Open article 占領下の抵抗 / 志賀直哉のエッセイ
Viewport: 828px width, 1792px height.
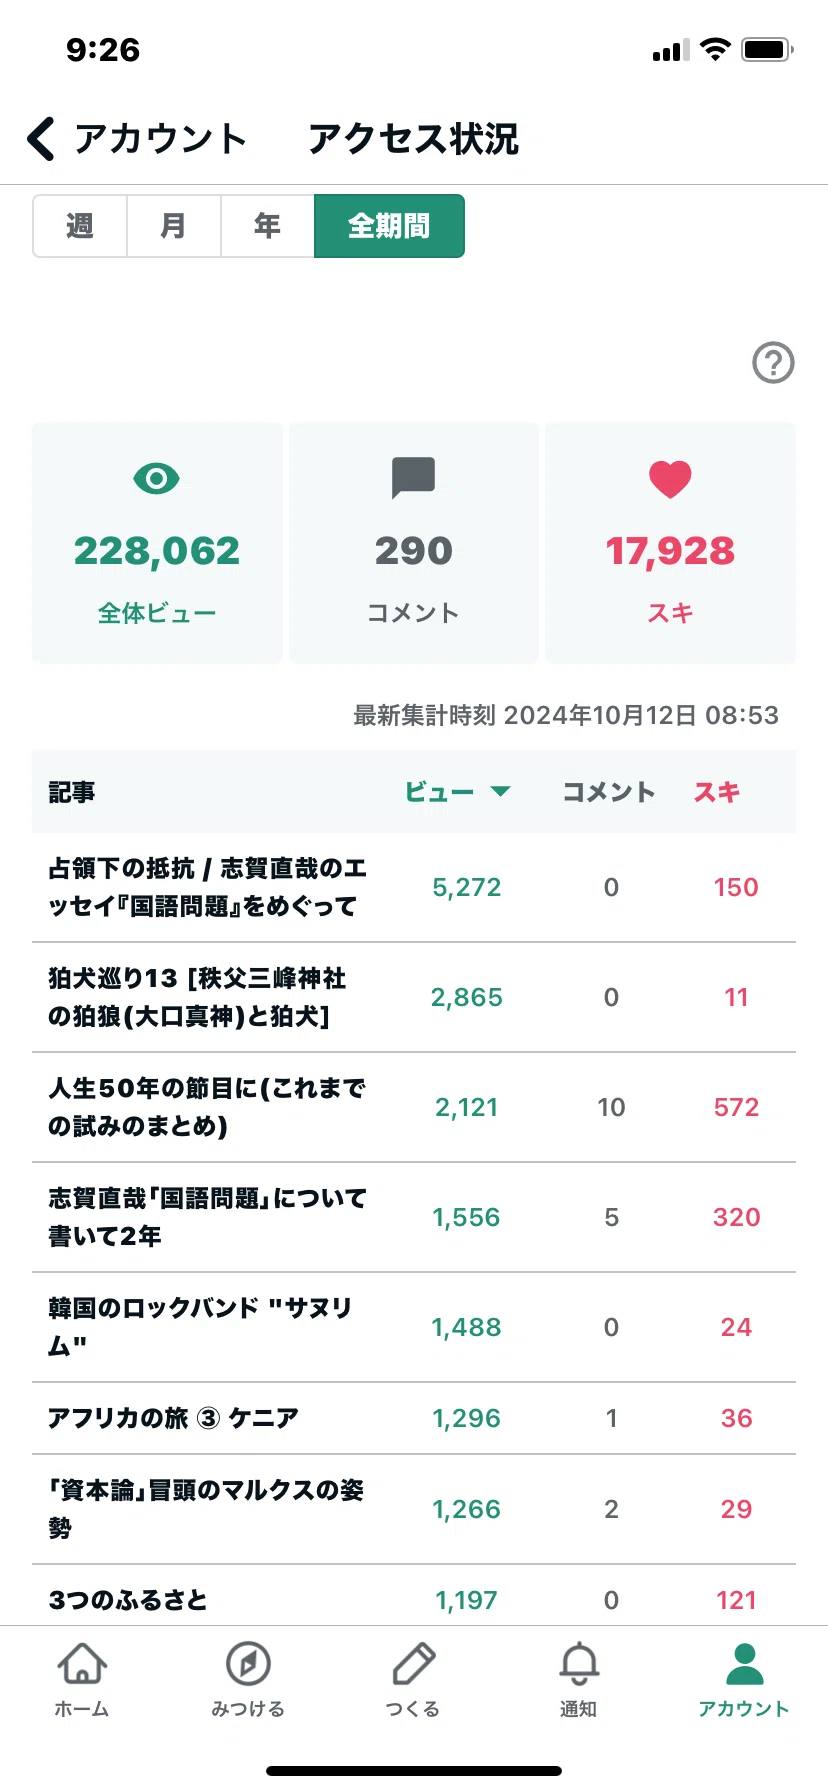click(414, 887)
